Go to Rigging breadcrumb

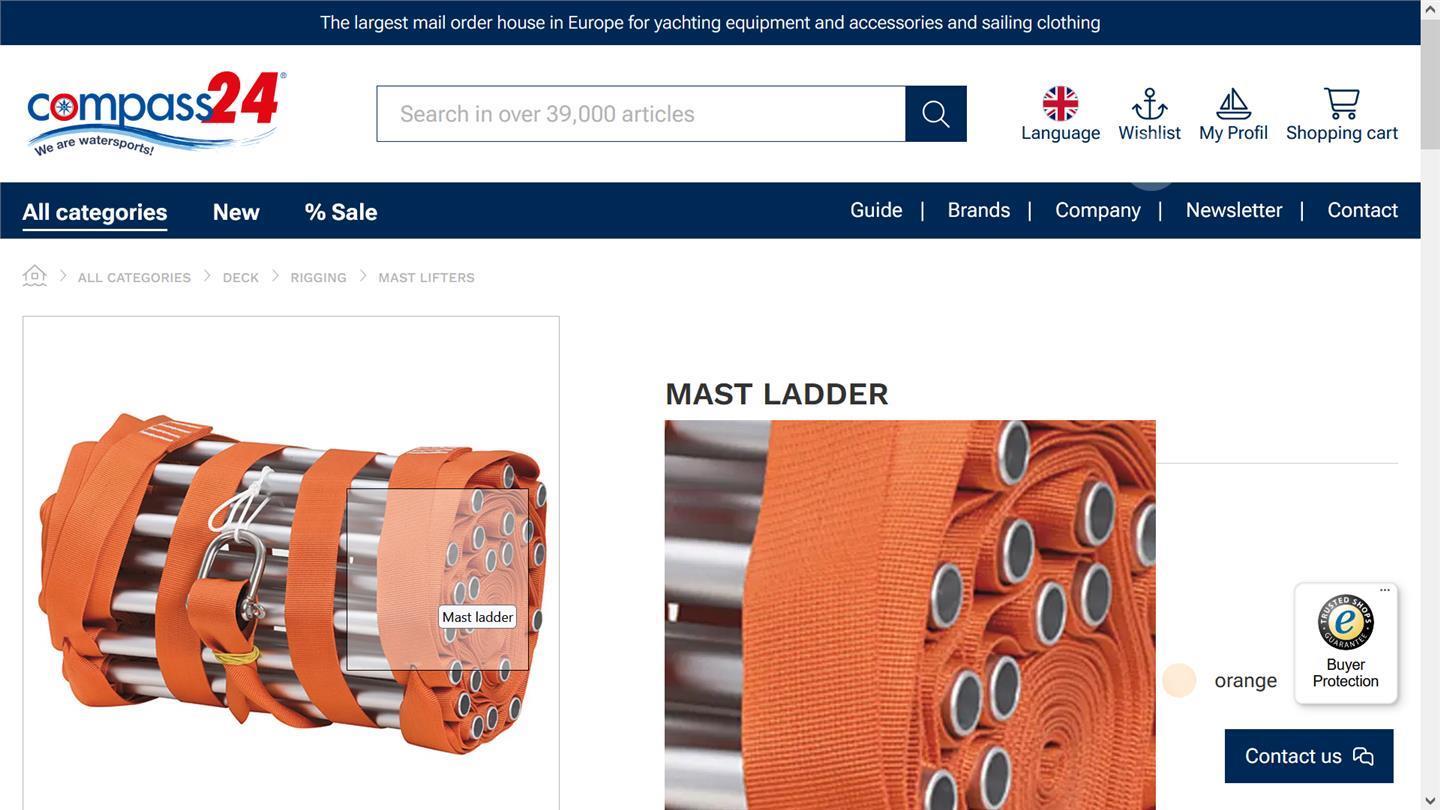pos(318,277)
